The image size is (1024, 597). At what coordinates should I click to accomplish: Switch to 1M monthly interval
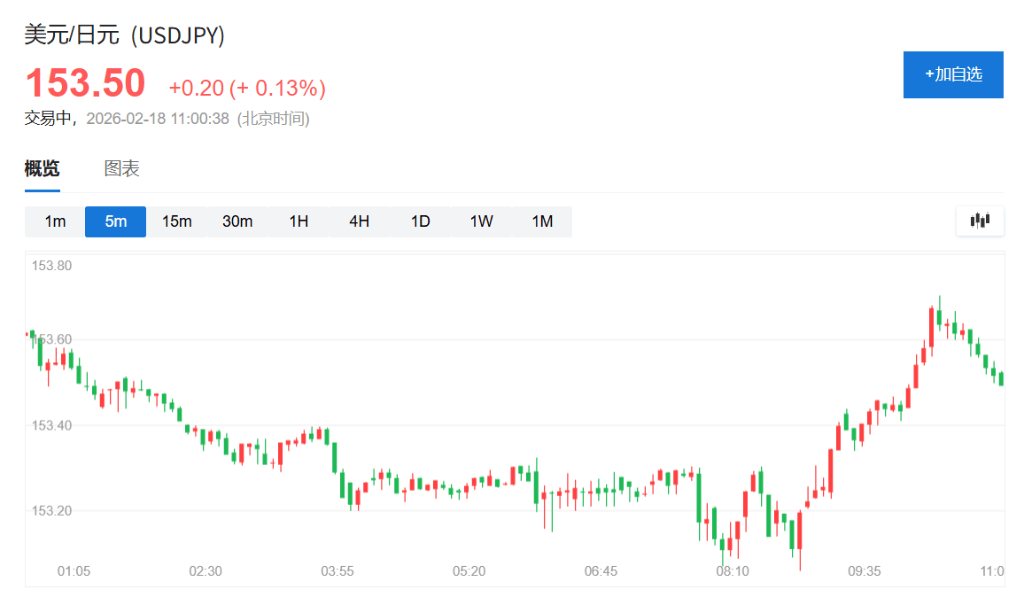[x=542, y=221]
